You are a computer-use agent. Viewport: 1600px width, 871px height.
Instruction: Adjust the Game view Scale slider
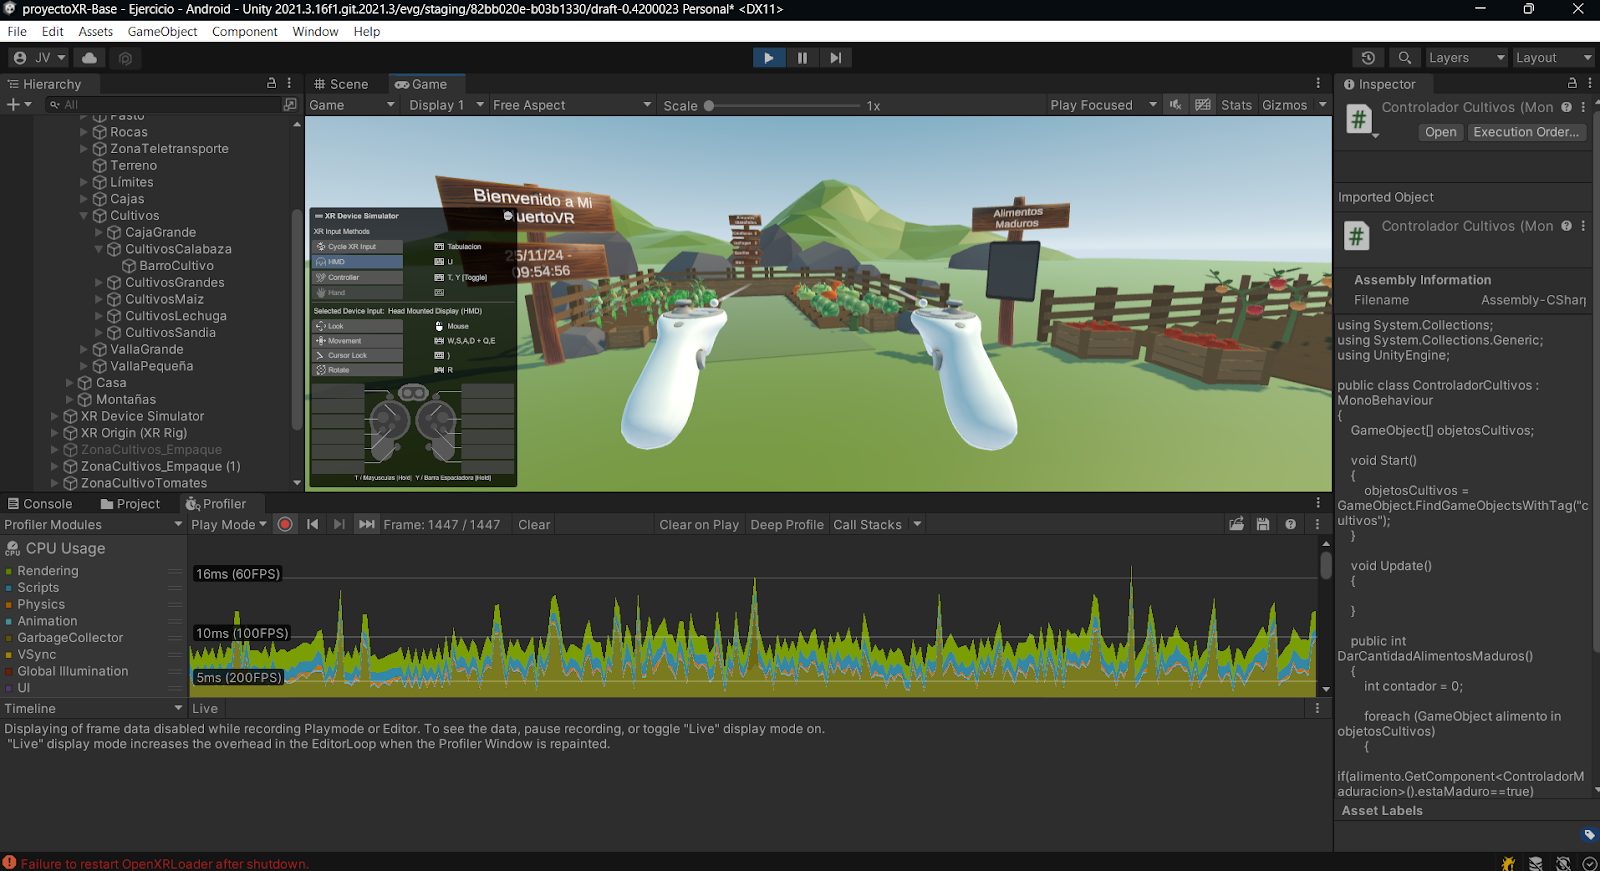tap(709, 105)
